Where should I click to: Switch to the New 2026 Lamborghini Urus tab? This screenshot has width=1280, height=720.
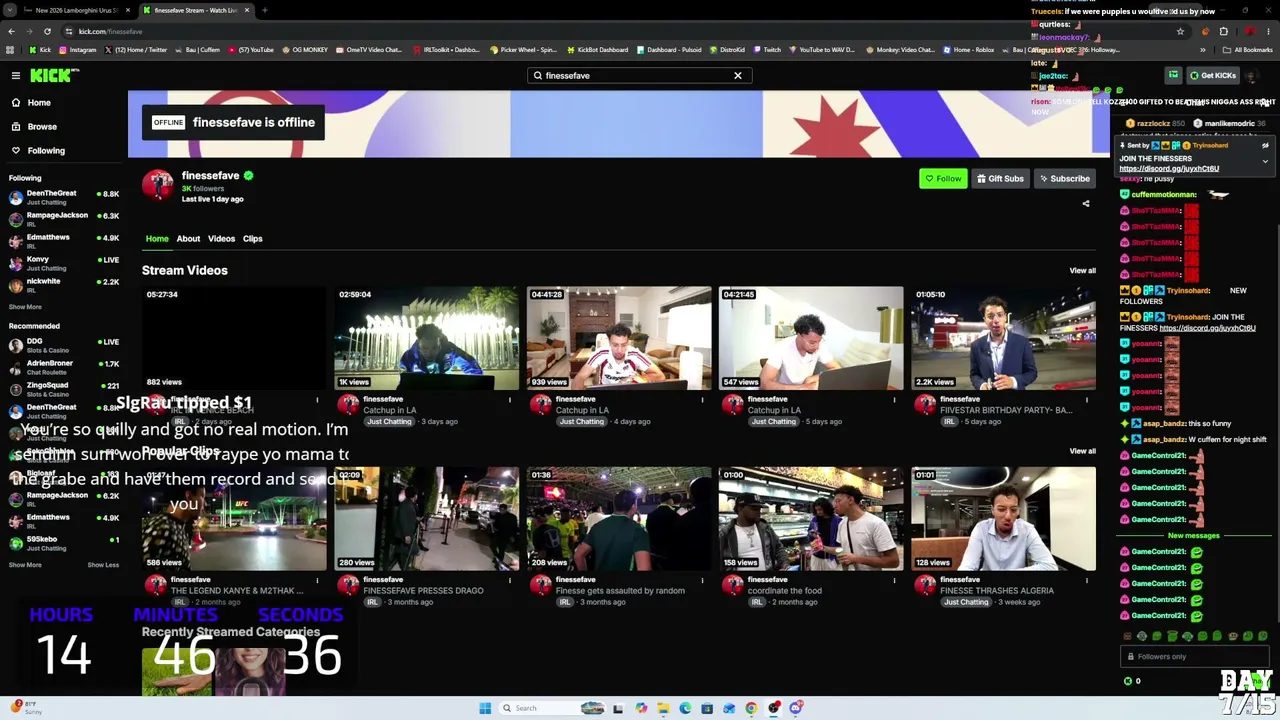pyautogui.click(x=75, y=10)
